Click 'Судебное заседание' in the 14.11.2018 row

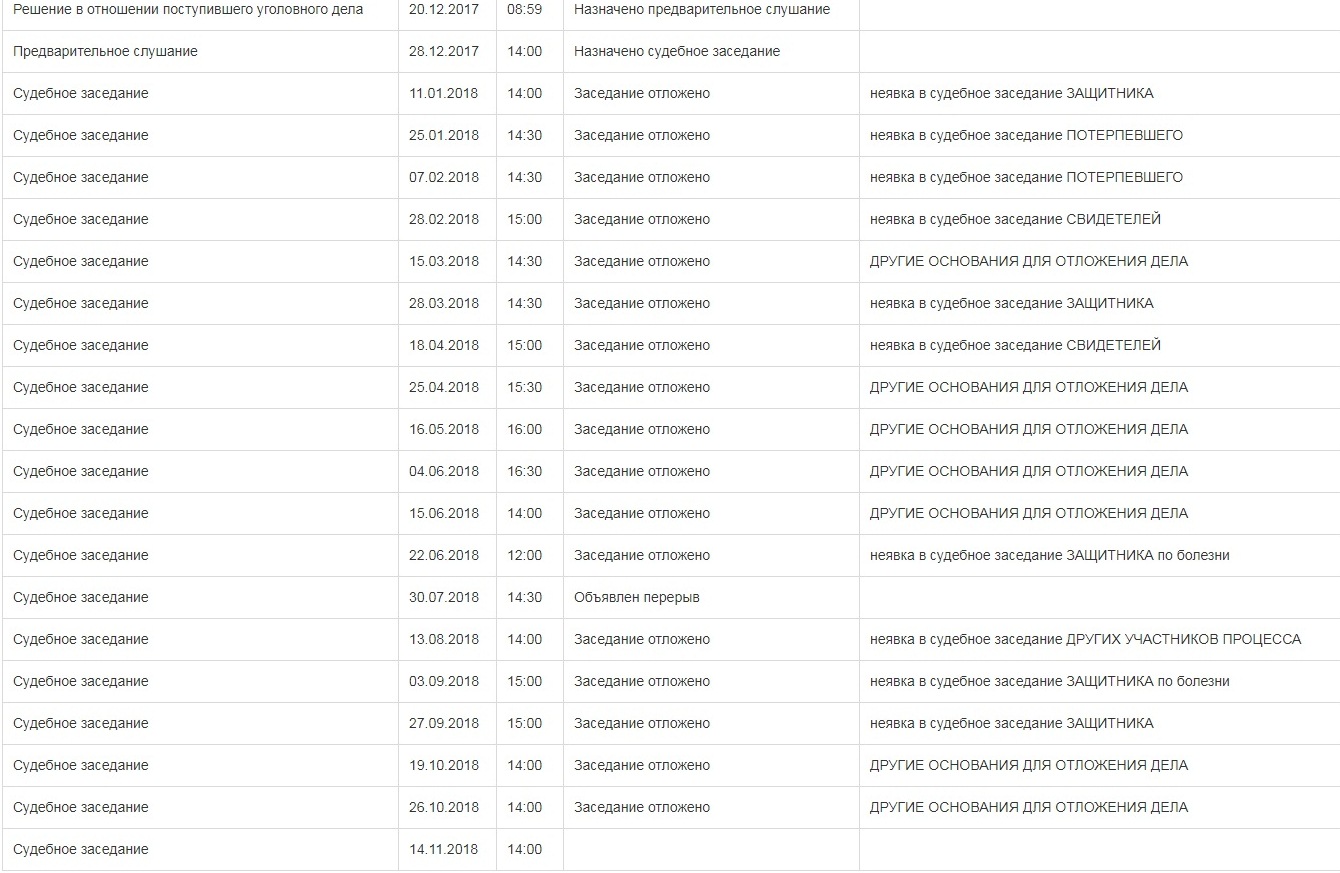click(81, 849)
